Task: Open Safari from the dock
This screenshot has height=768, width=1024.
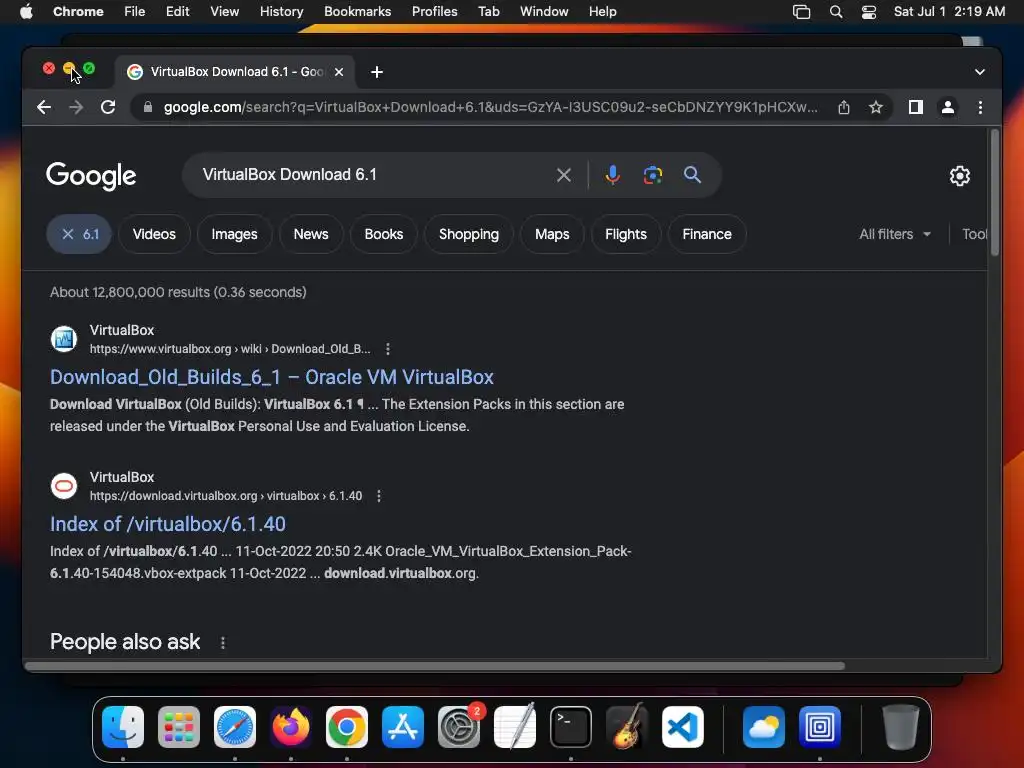Action: click(x=235, y=727)
